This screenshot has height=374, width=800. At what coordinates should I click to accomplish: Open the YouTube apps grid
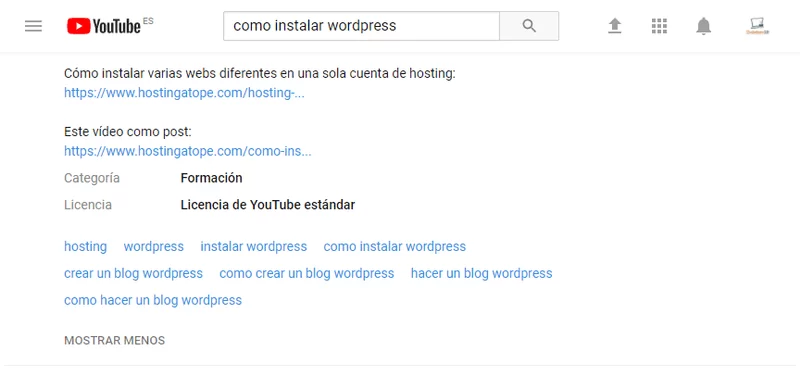[x=659, y=26]
